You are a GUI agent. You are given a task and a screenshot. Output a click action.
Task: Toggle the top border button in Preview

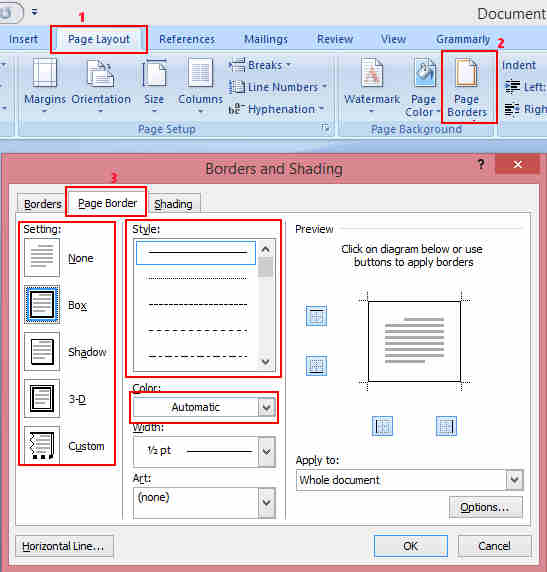pyautogui.click(x=316, y=316)
